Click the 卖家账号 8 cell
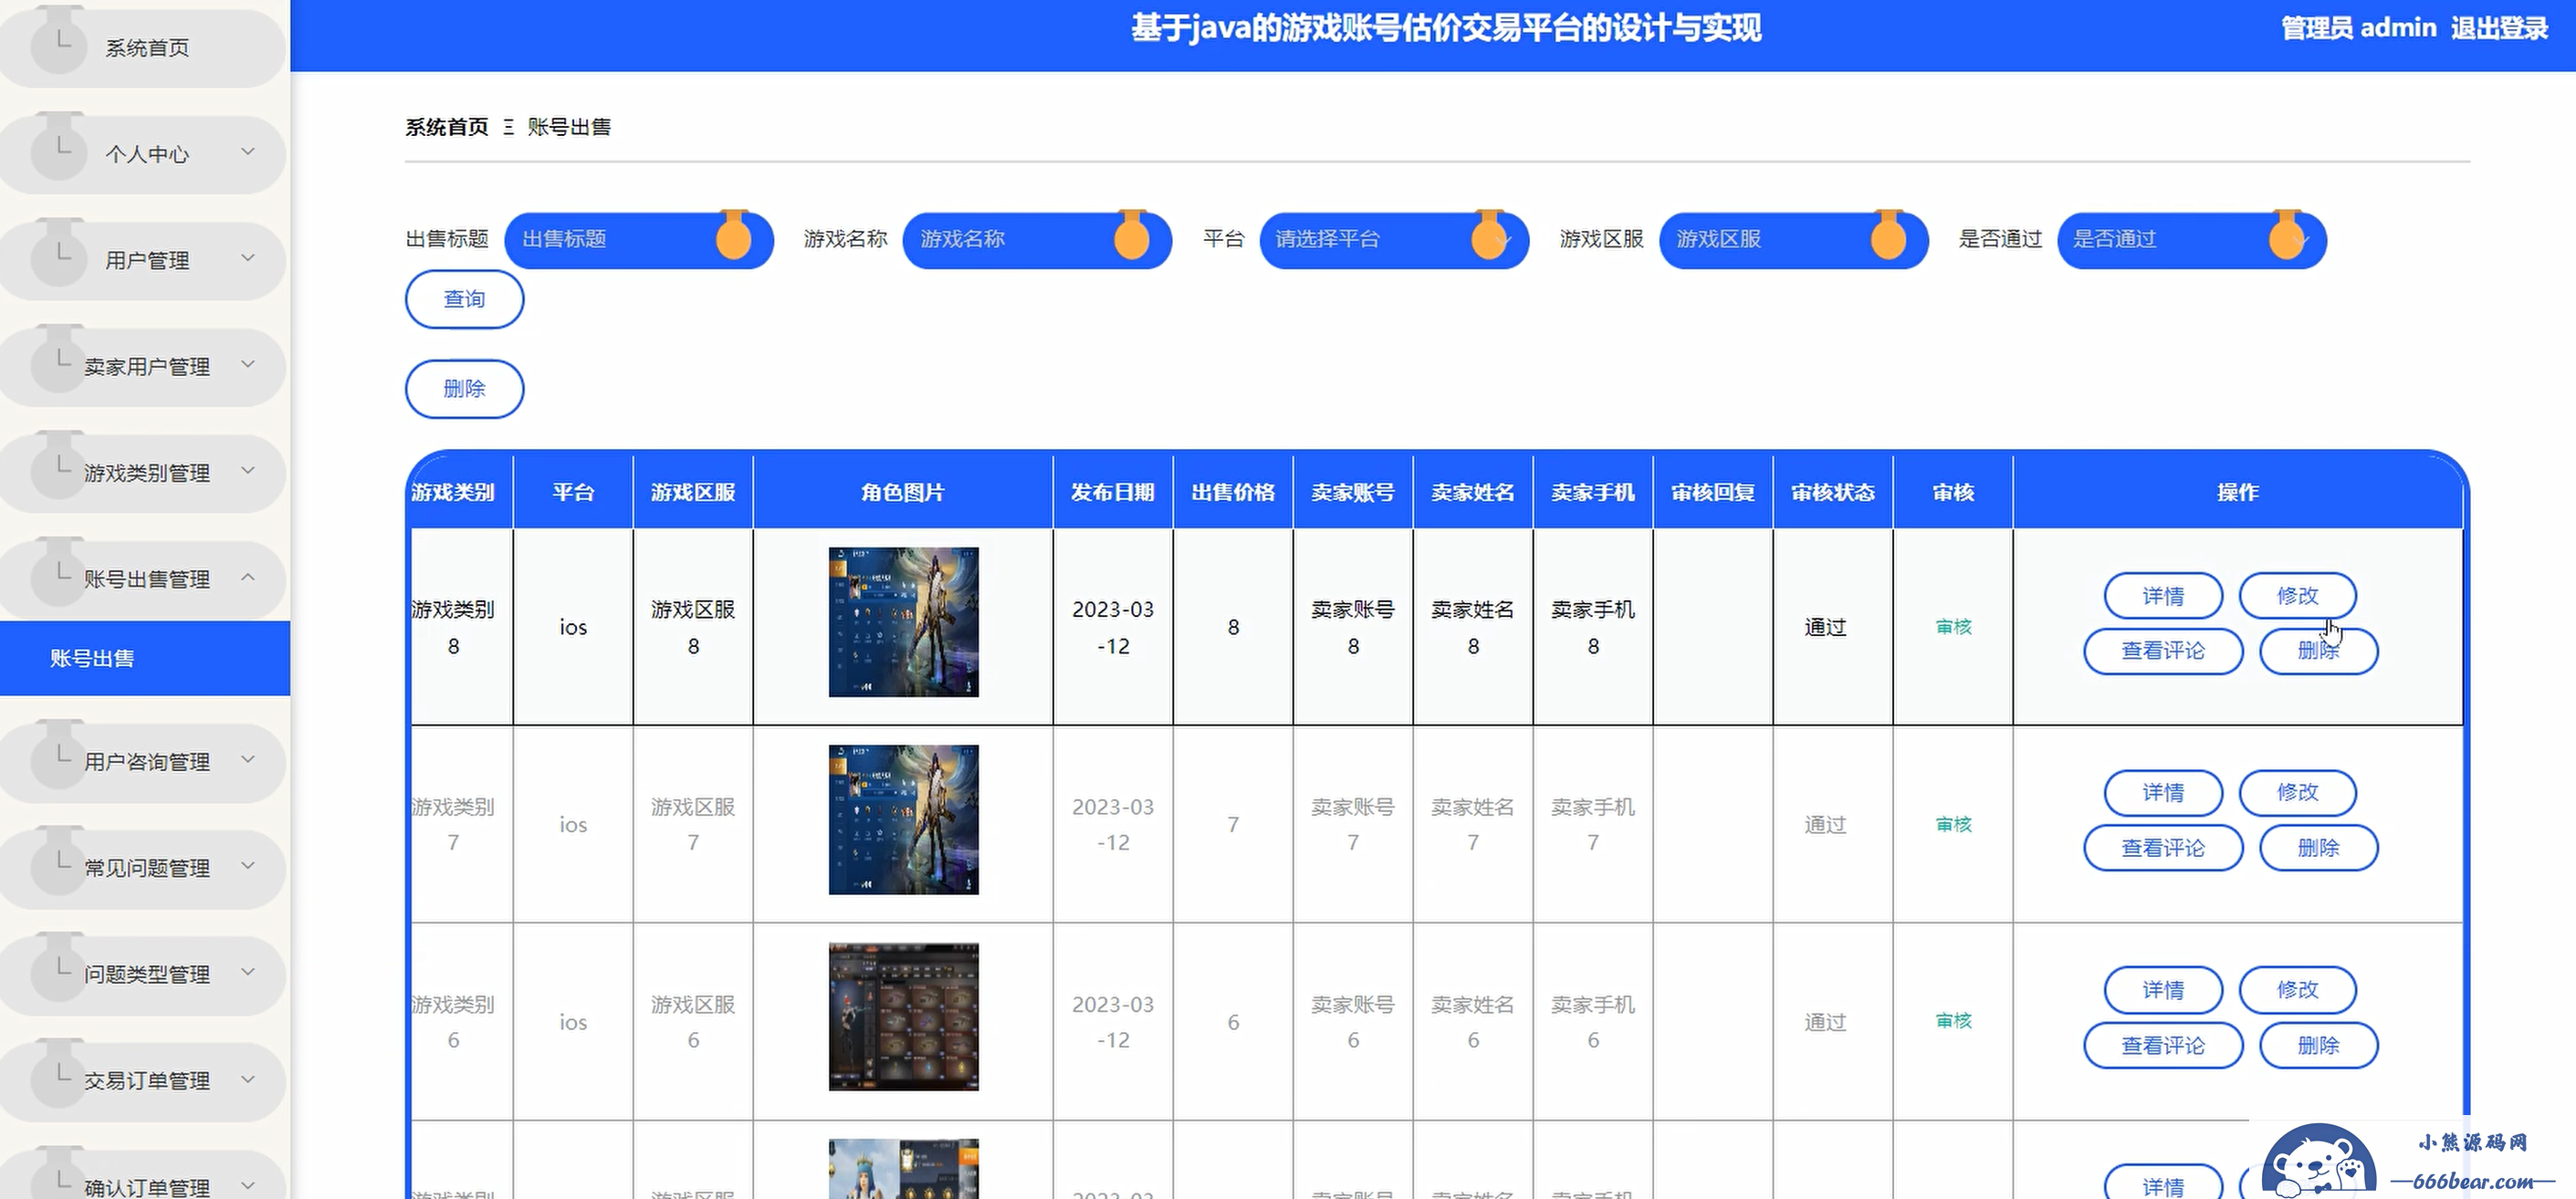This screenshot has height=1199, width=2576. [1353, 627]
